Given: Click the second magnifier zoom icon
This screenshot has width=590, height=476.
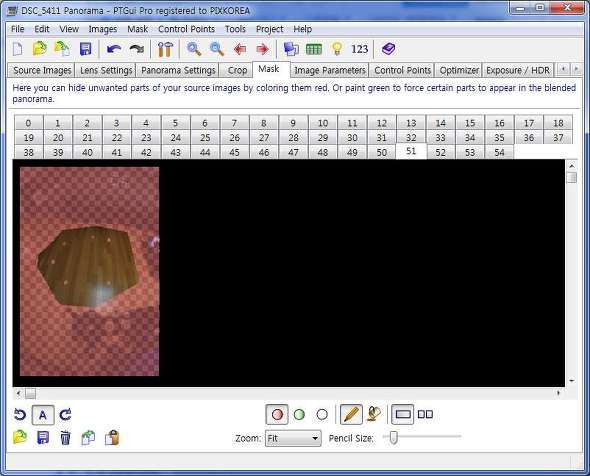Looking at the screenshot, I should click(x=217, y=49).
